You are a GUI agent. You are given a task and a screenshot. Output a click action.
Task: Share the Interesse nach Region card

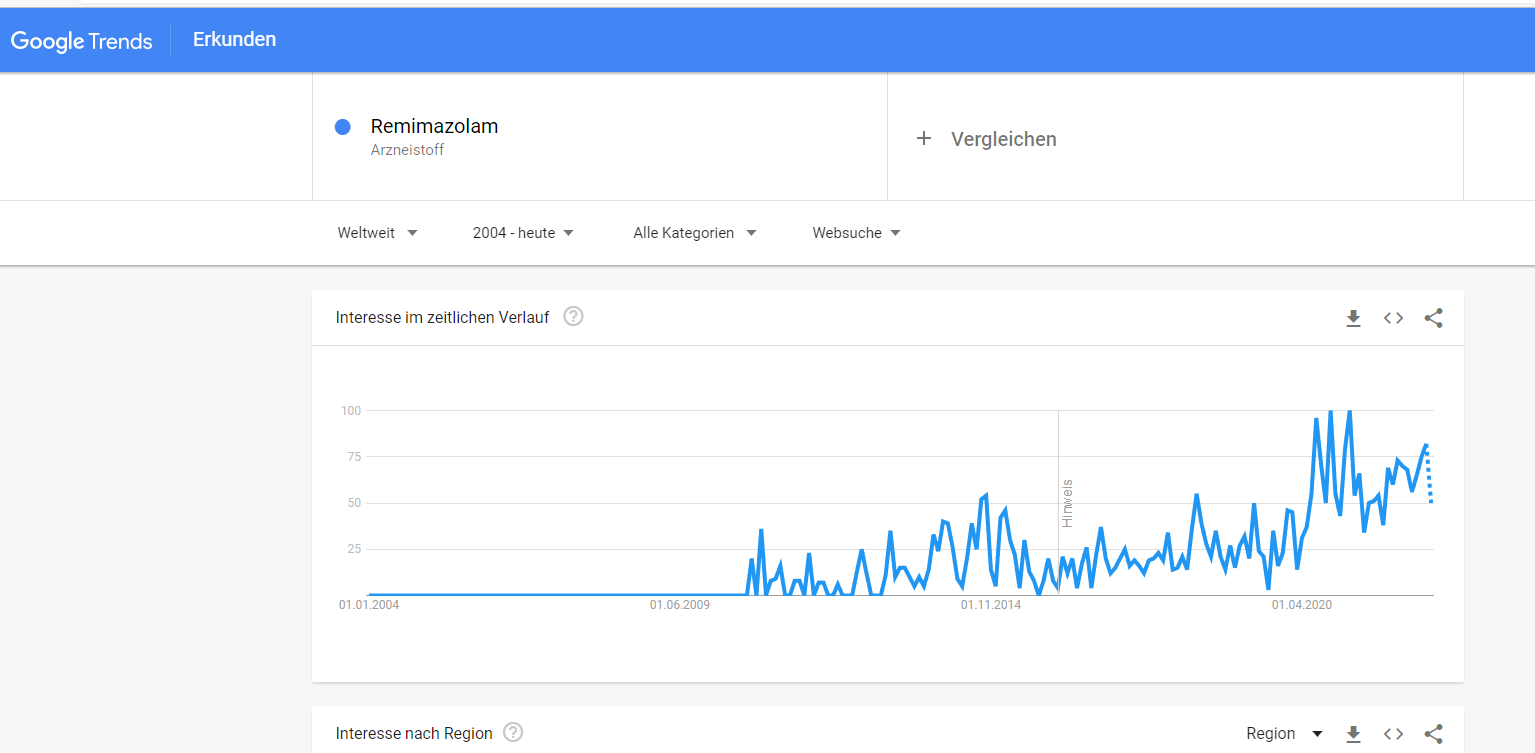tap(1433, 734)
